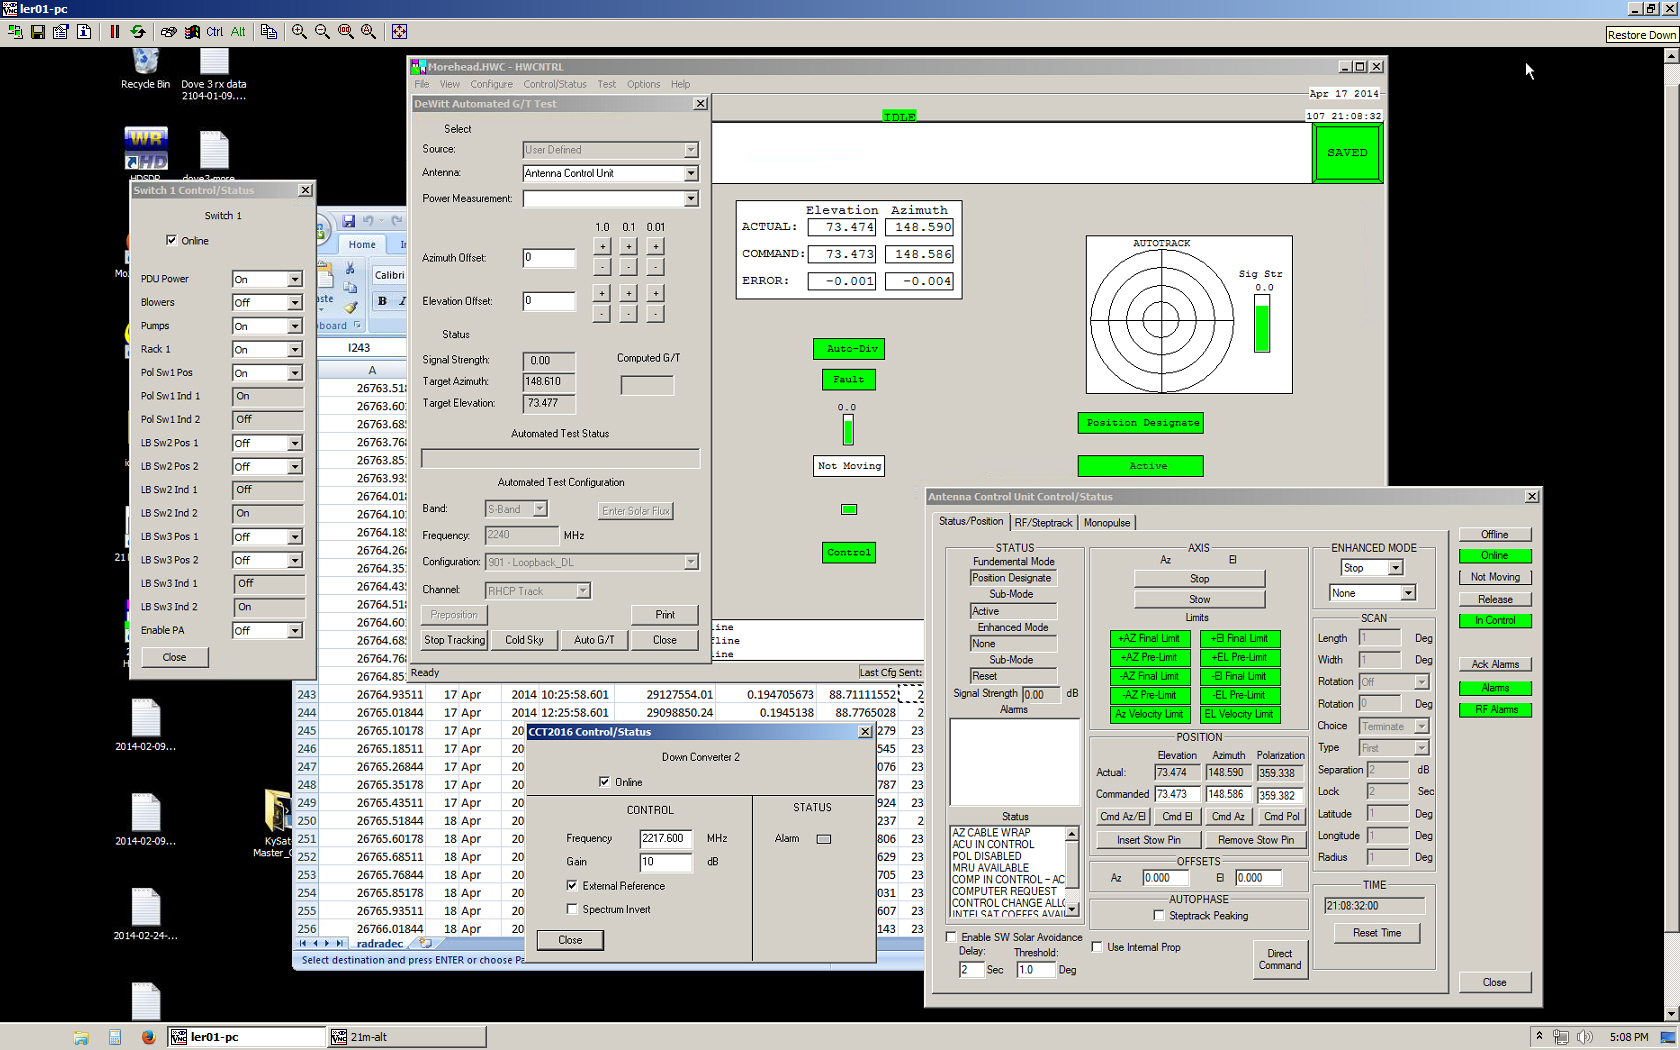
Task: Open the Configure menu in HWCNTRL
Action: [491, 85]
